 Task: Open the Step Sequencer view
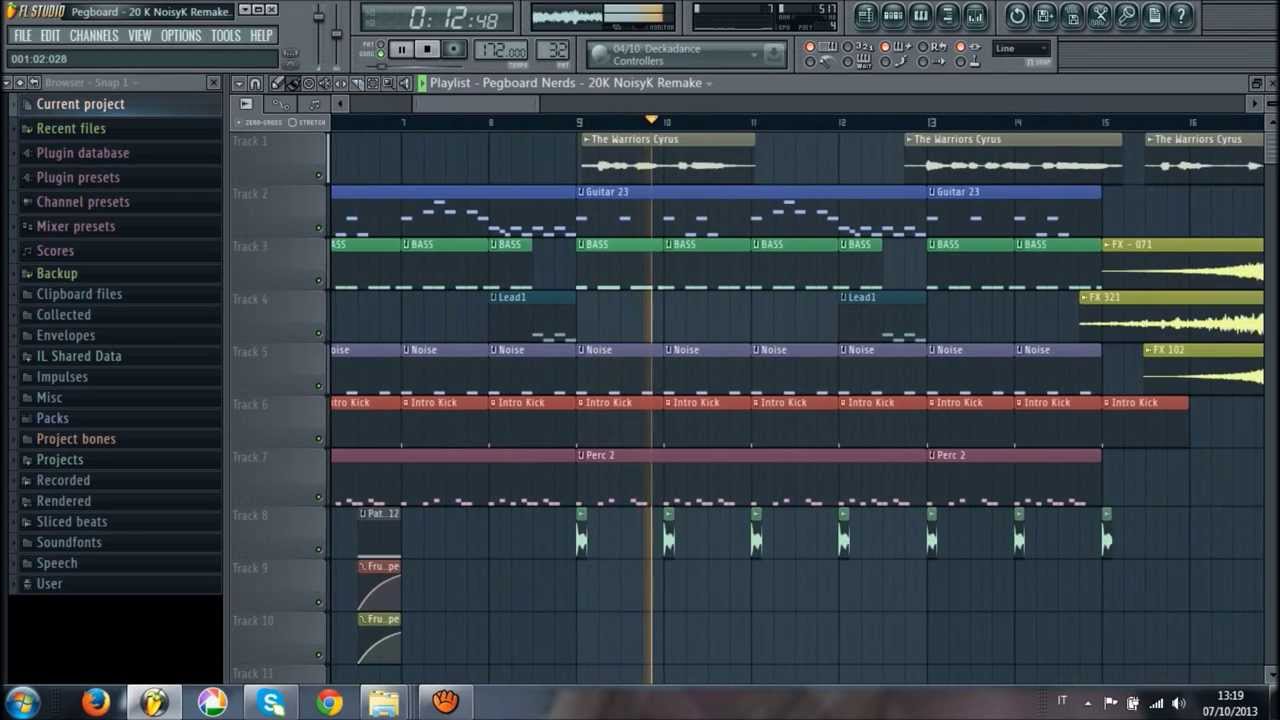pos(893,16)
